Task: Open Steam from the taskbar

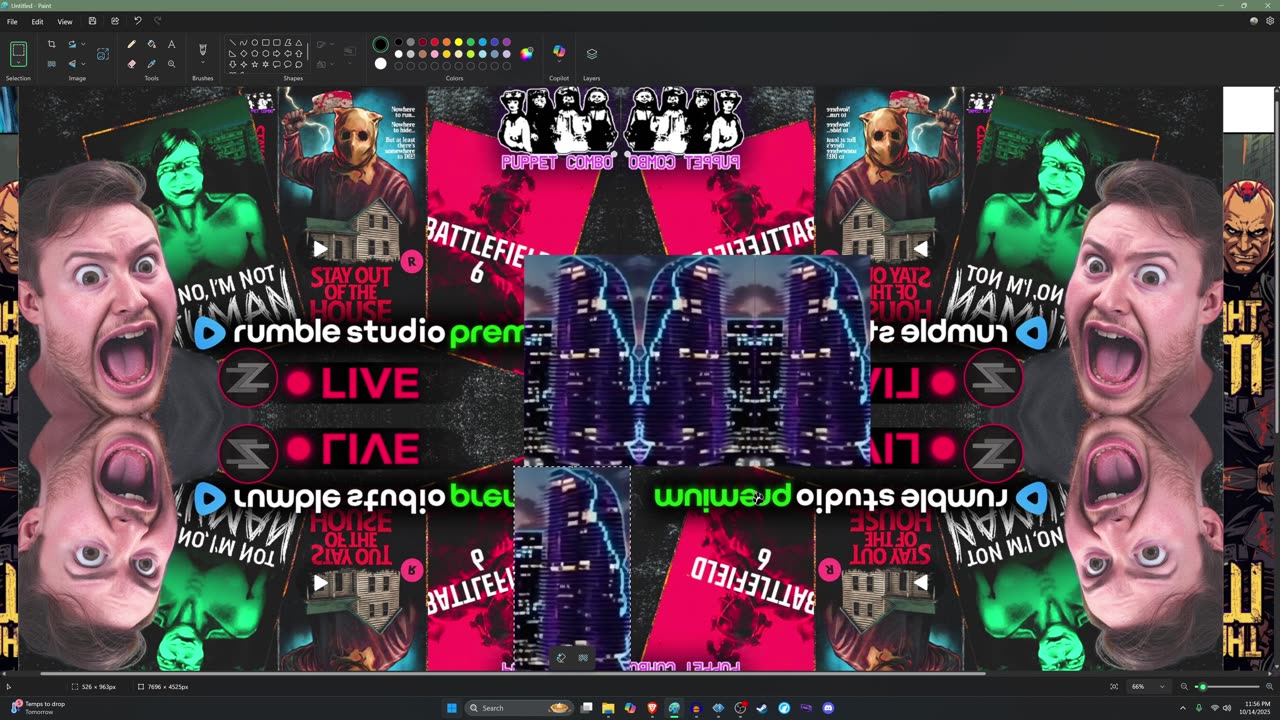Action: [x=761, y=708]
